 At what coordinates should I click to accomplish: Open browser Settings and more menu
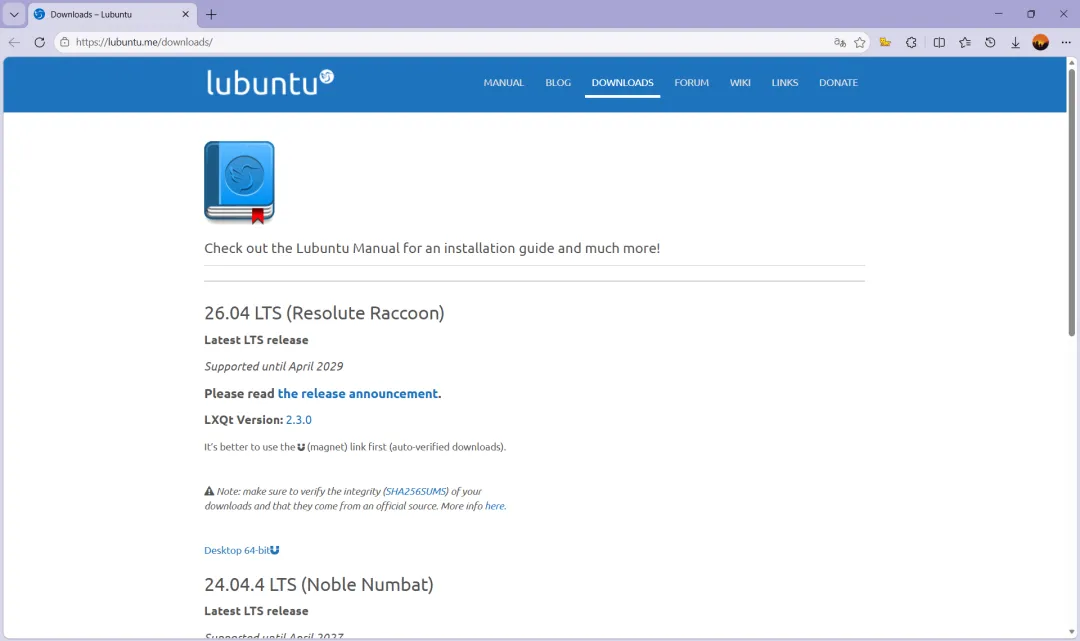pyautogui.click(x=1066, y=42)
